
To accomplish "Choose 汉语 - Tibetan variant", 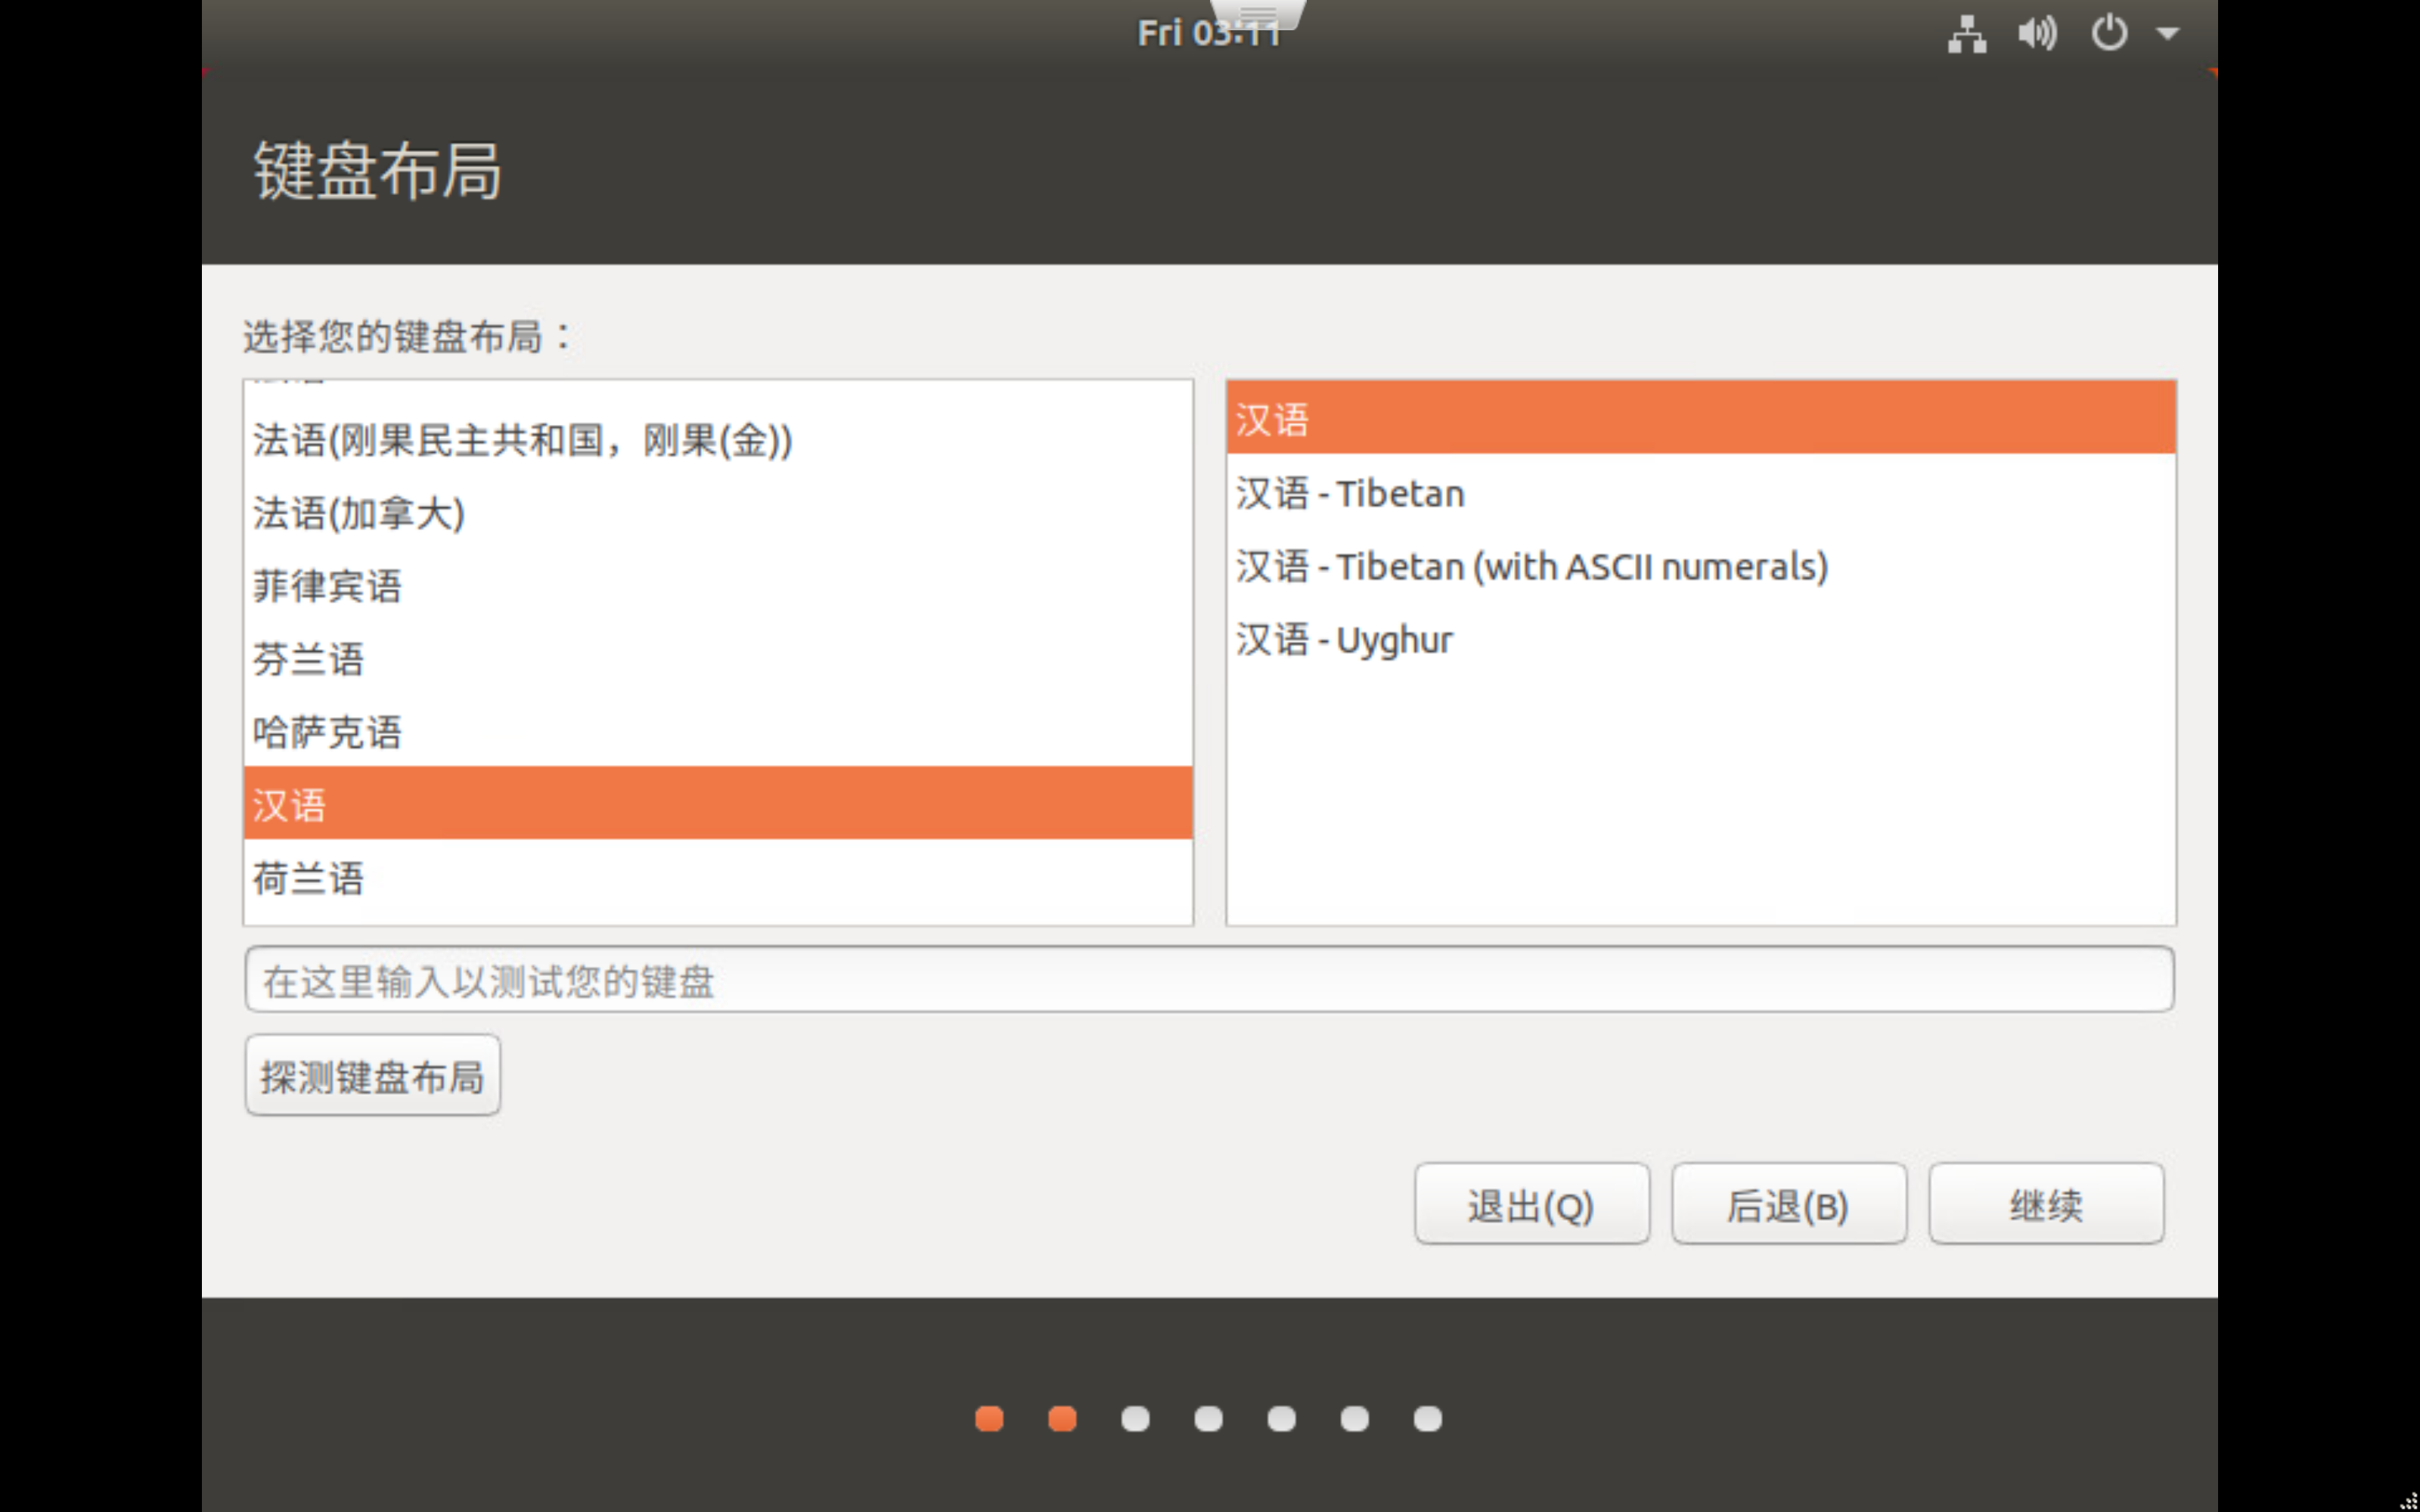I will [1700, 493].
